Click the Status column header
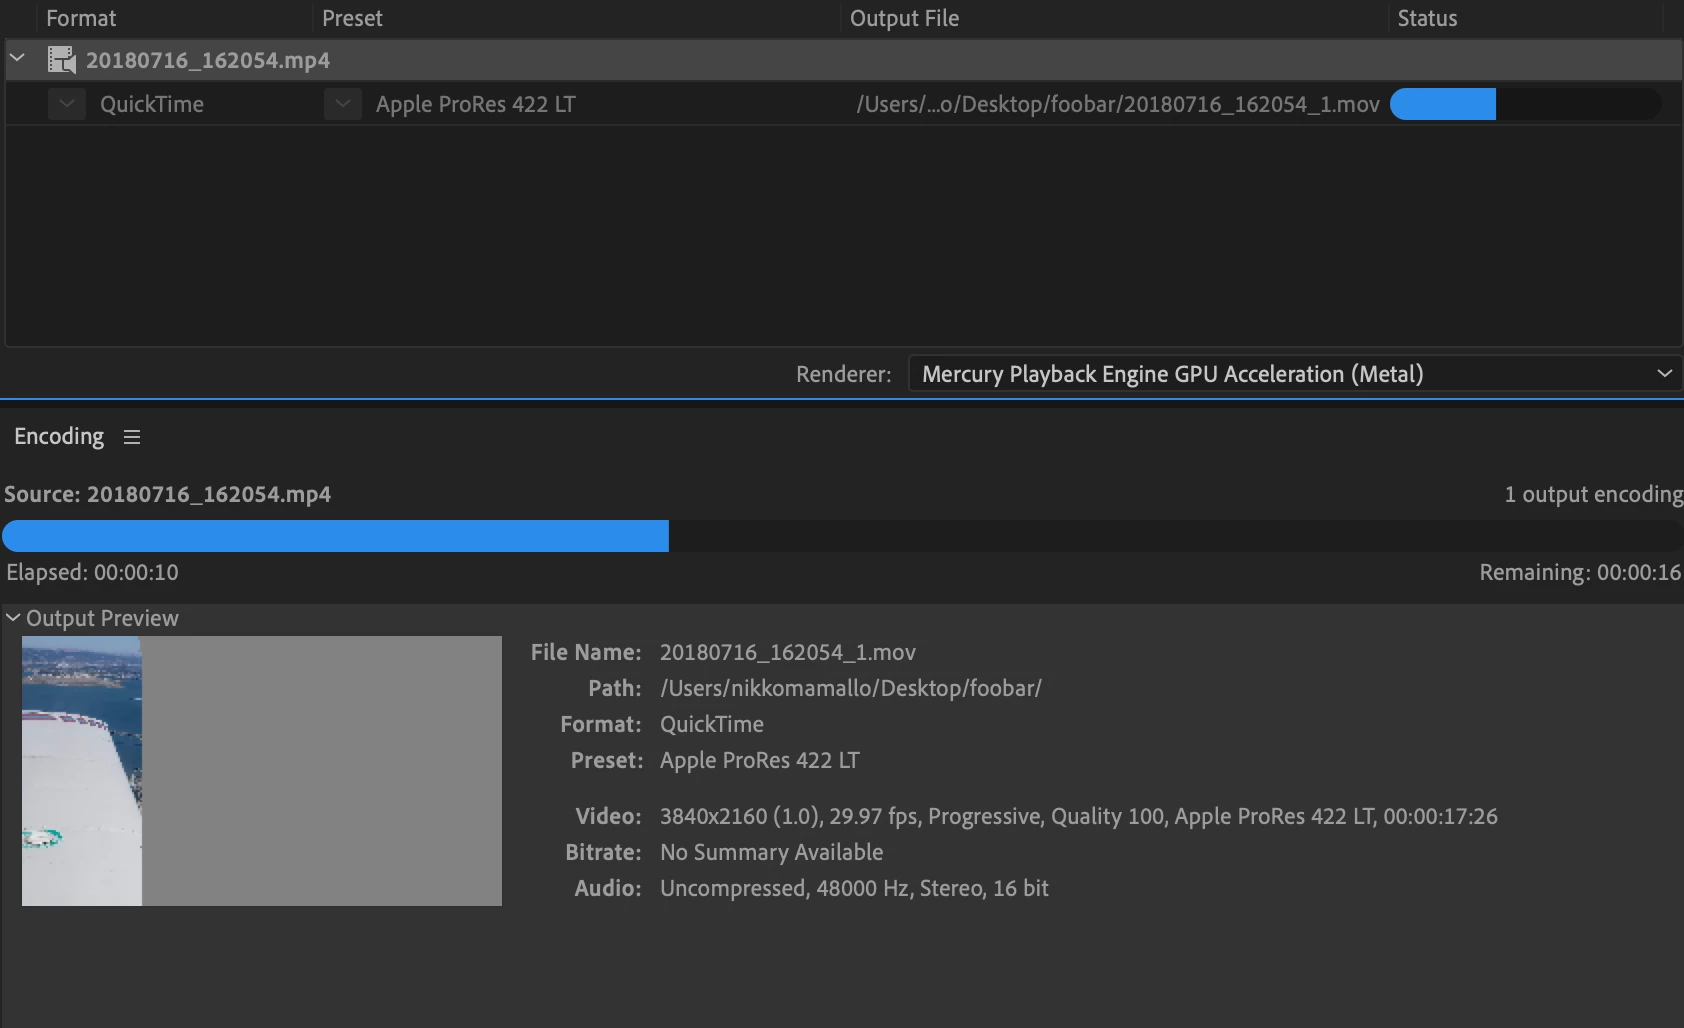Viewport: 1684px width, 1028px height. point(1427,18)
